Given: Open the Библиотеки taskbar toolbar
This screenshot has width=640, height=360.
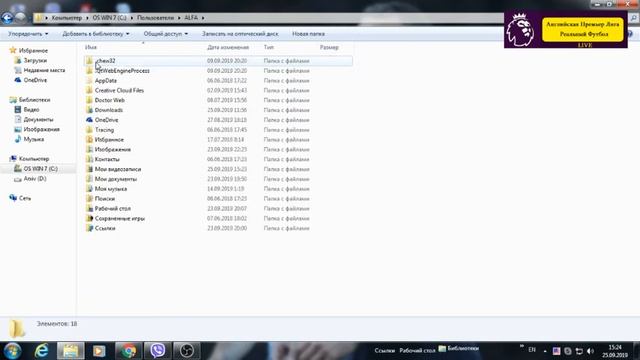Looking at the screenshot, I should (459, 349).
